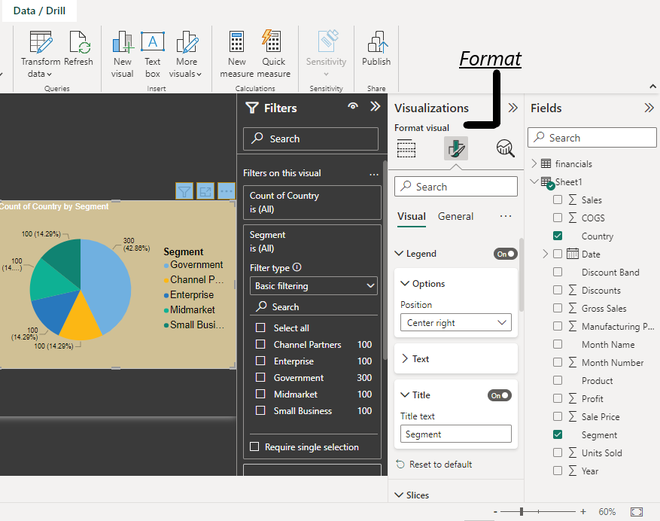Adjust the zoom slider handle
Viewport: 660px width, 521px height.
tap(522, 512)
